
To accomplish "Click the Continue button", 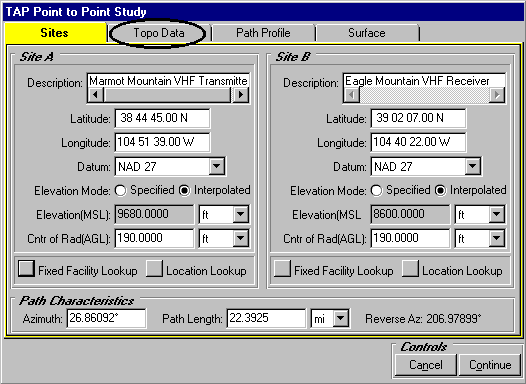I will click(x=490, y=365).
